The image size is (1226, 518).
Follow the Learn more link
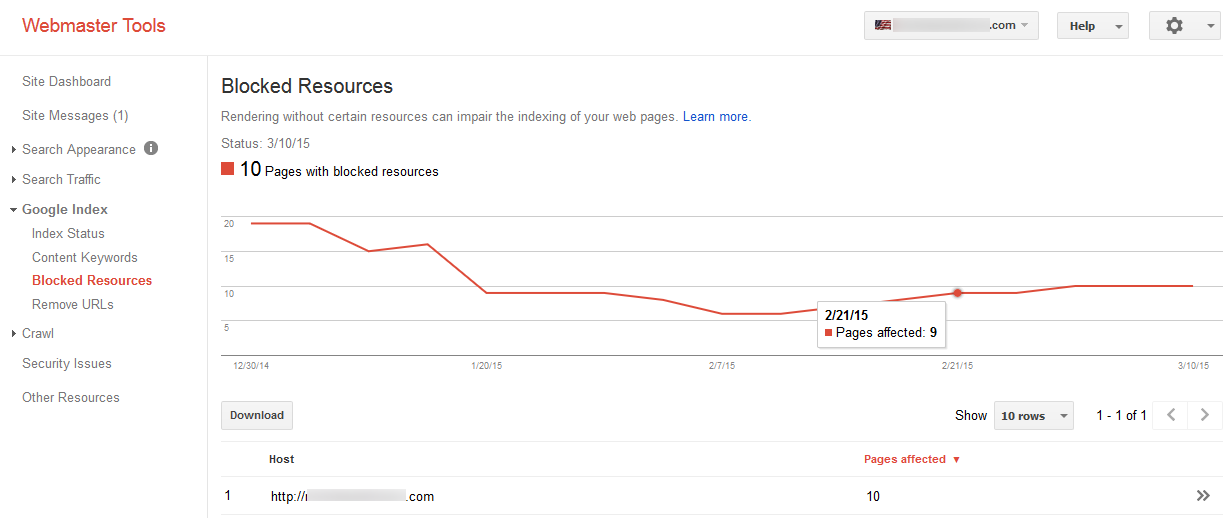[x=716, y=117]
